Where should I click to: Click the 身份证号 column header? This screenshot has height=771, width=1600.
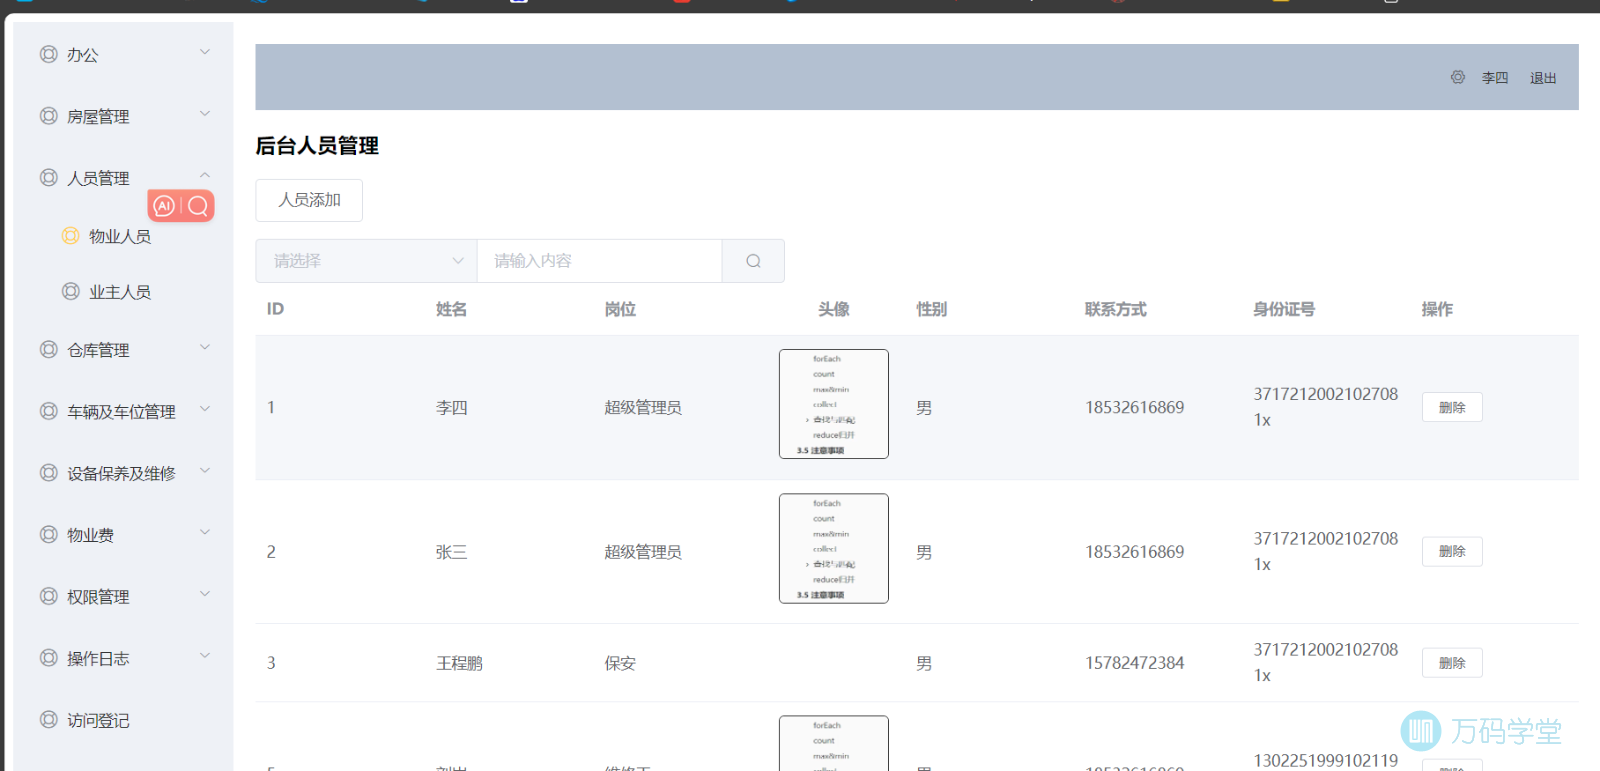[1284, 309]
